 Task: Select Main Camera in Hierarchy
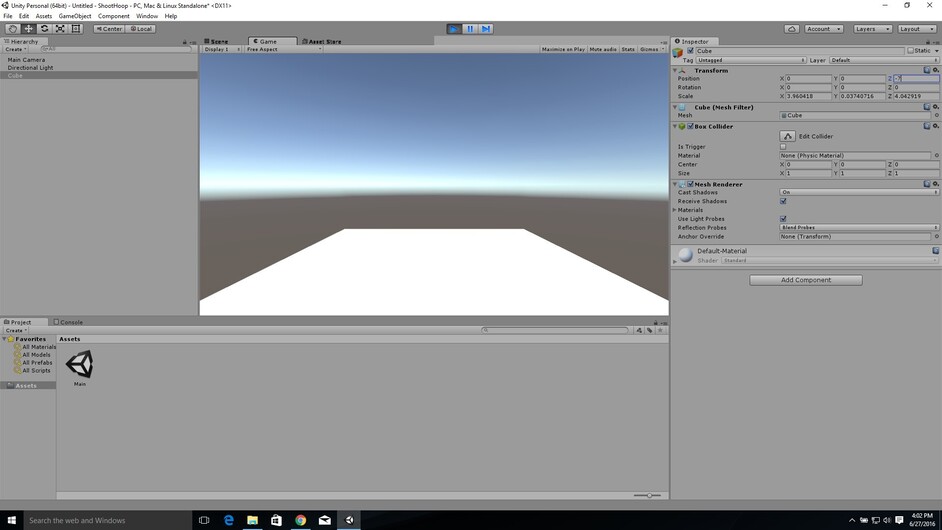coord(26,59)
